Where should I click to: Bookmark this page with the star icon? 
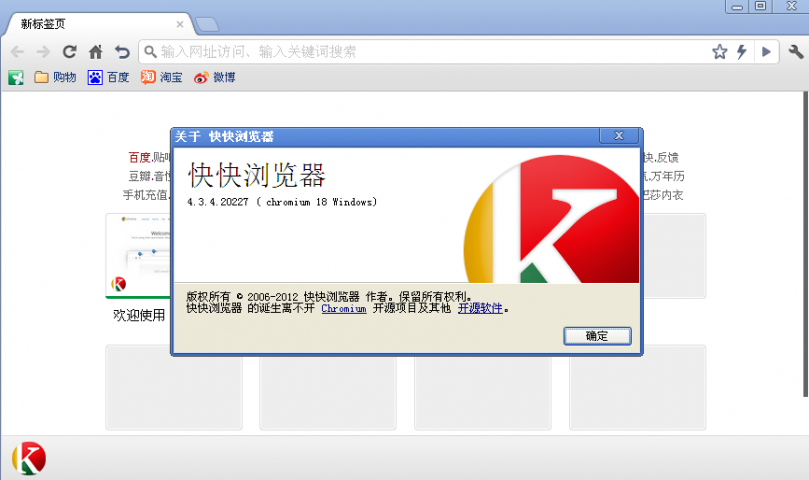719,52
